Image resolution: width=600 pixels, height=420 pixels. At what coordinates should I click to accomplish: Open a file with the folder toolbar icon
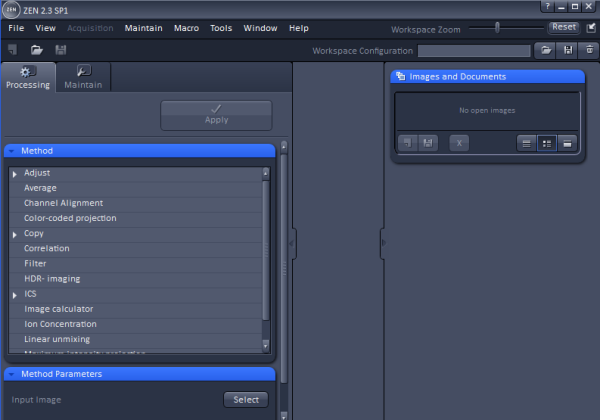37,50
